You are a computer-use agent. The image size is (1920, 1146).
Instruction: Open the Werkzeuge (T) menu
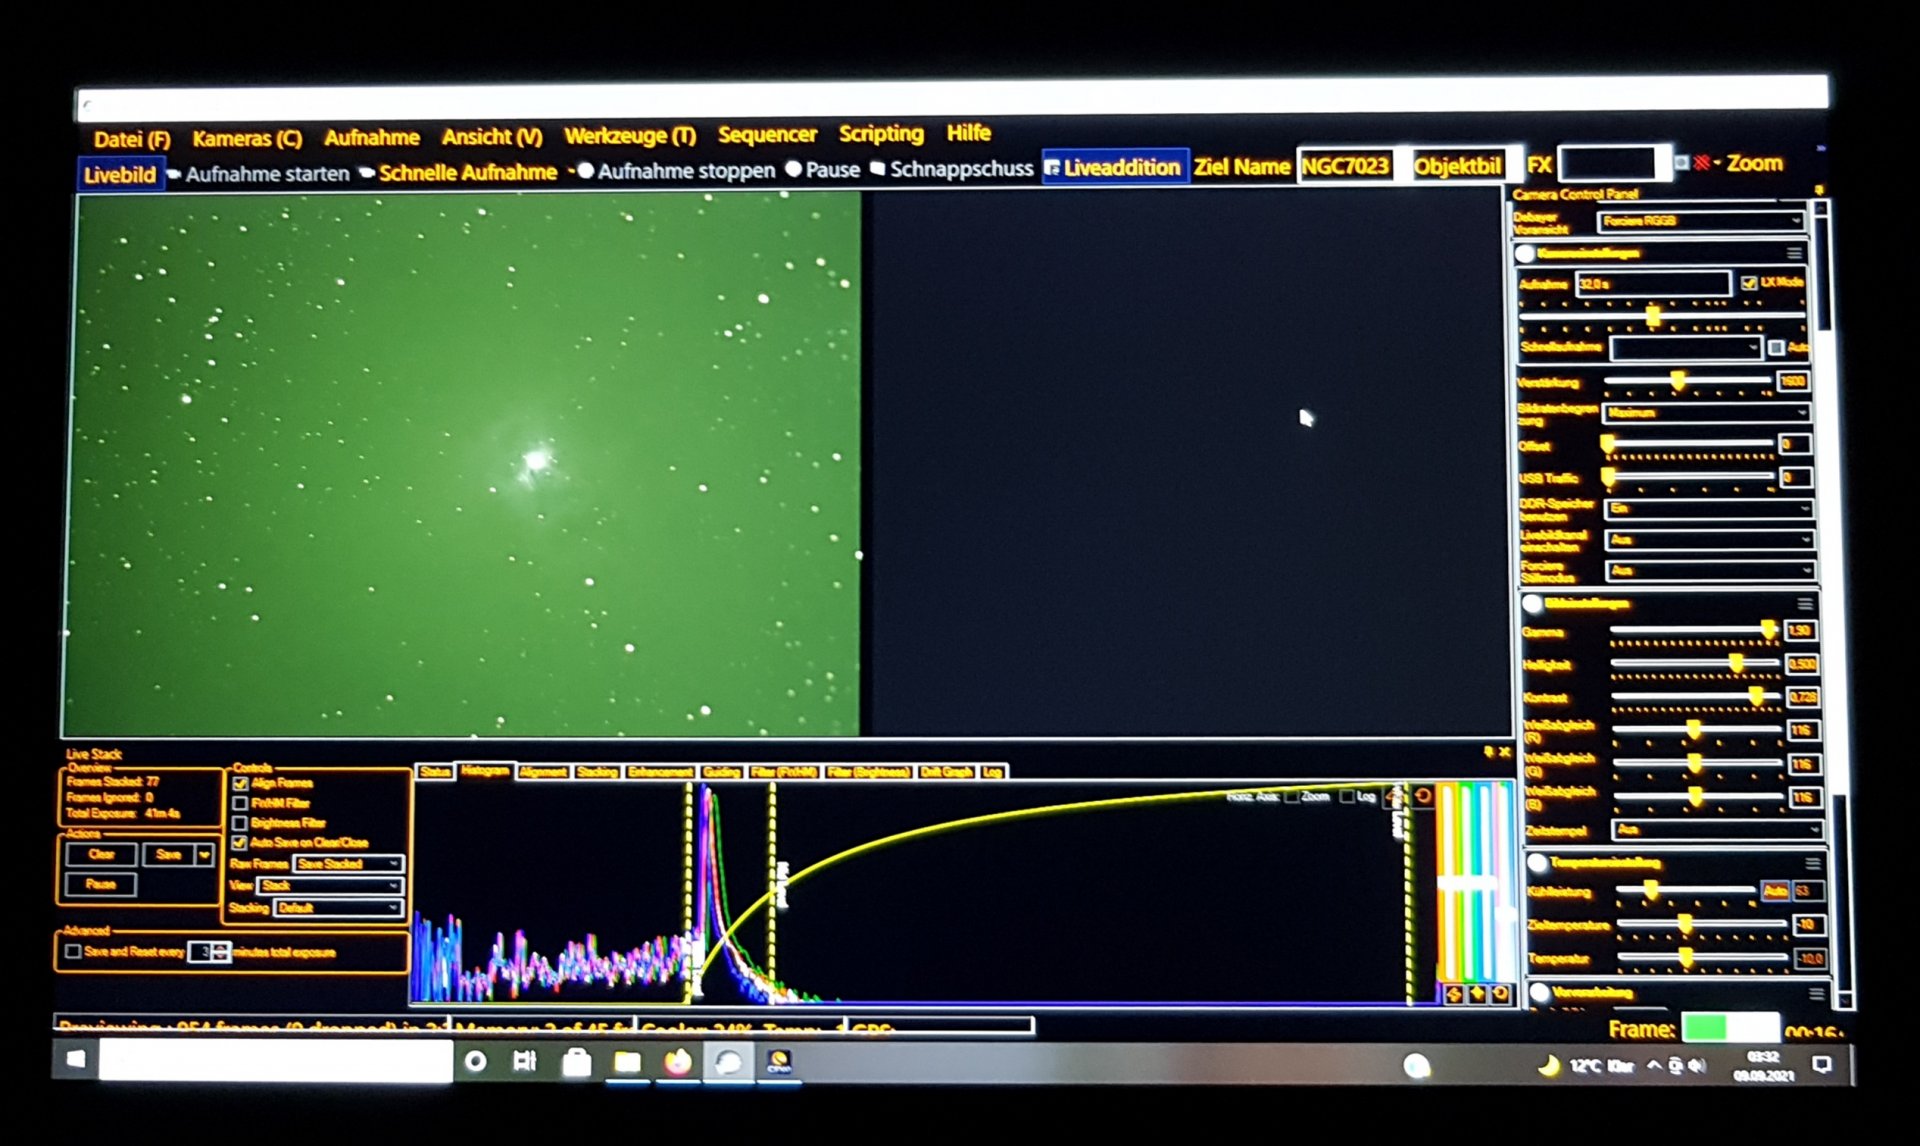click(x=629, y=135)
